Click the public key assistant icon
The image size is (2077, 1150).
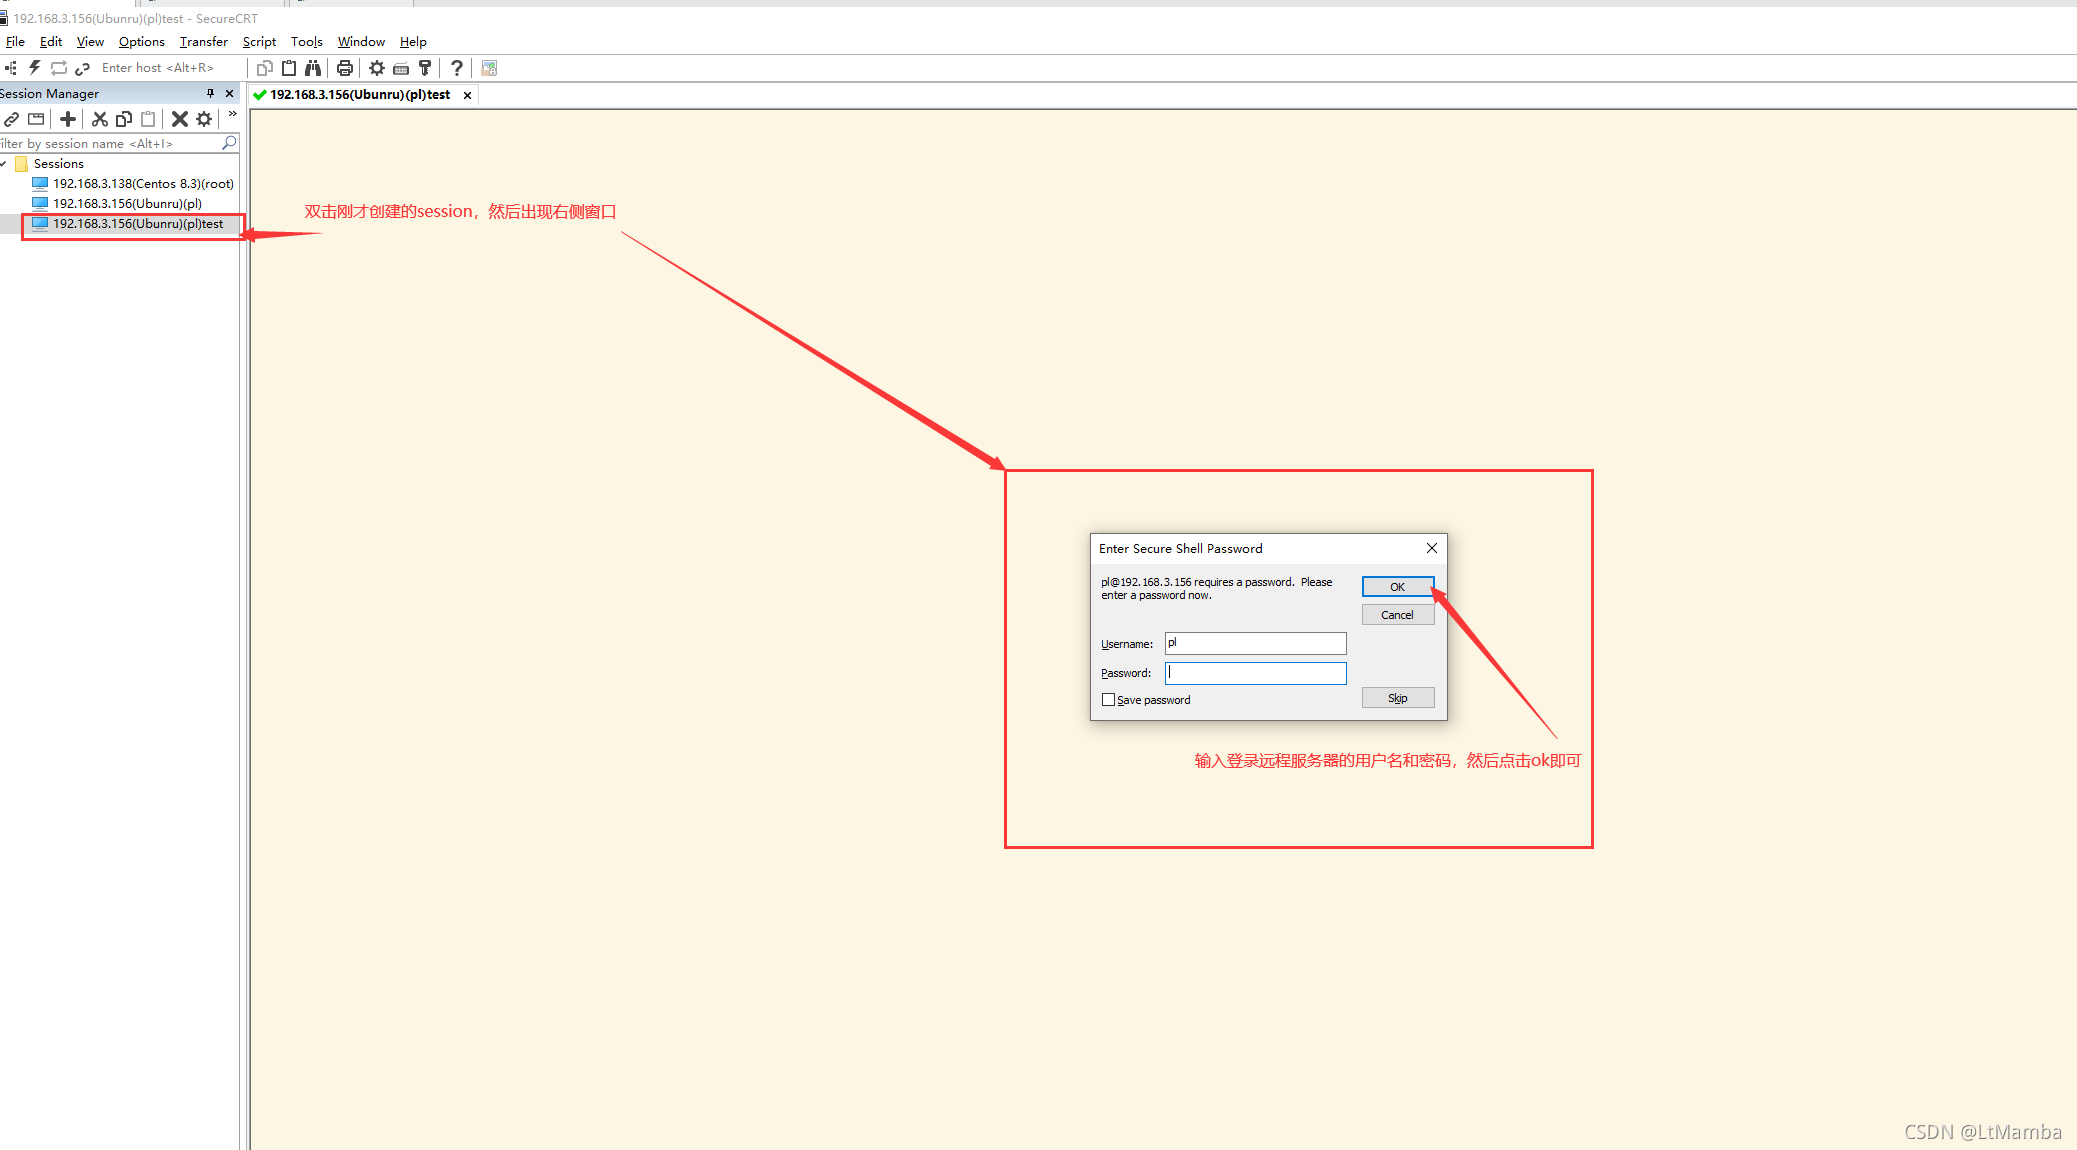coord(425,68)
